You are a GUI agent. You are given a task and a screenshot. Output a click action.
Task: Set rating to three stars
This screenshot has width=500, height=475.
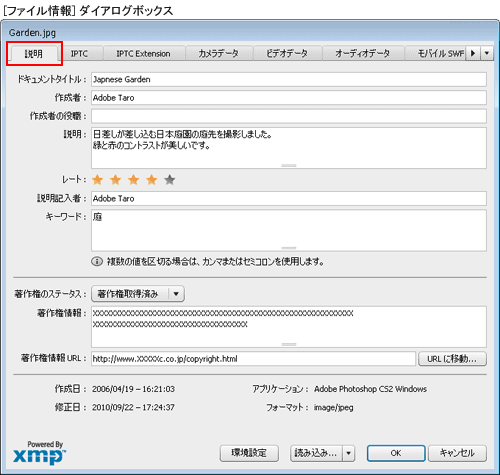pyautogui.click(x=133, y=180)
